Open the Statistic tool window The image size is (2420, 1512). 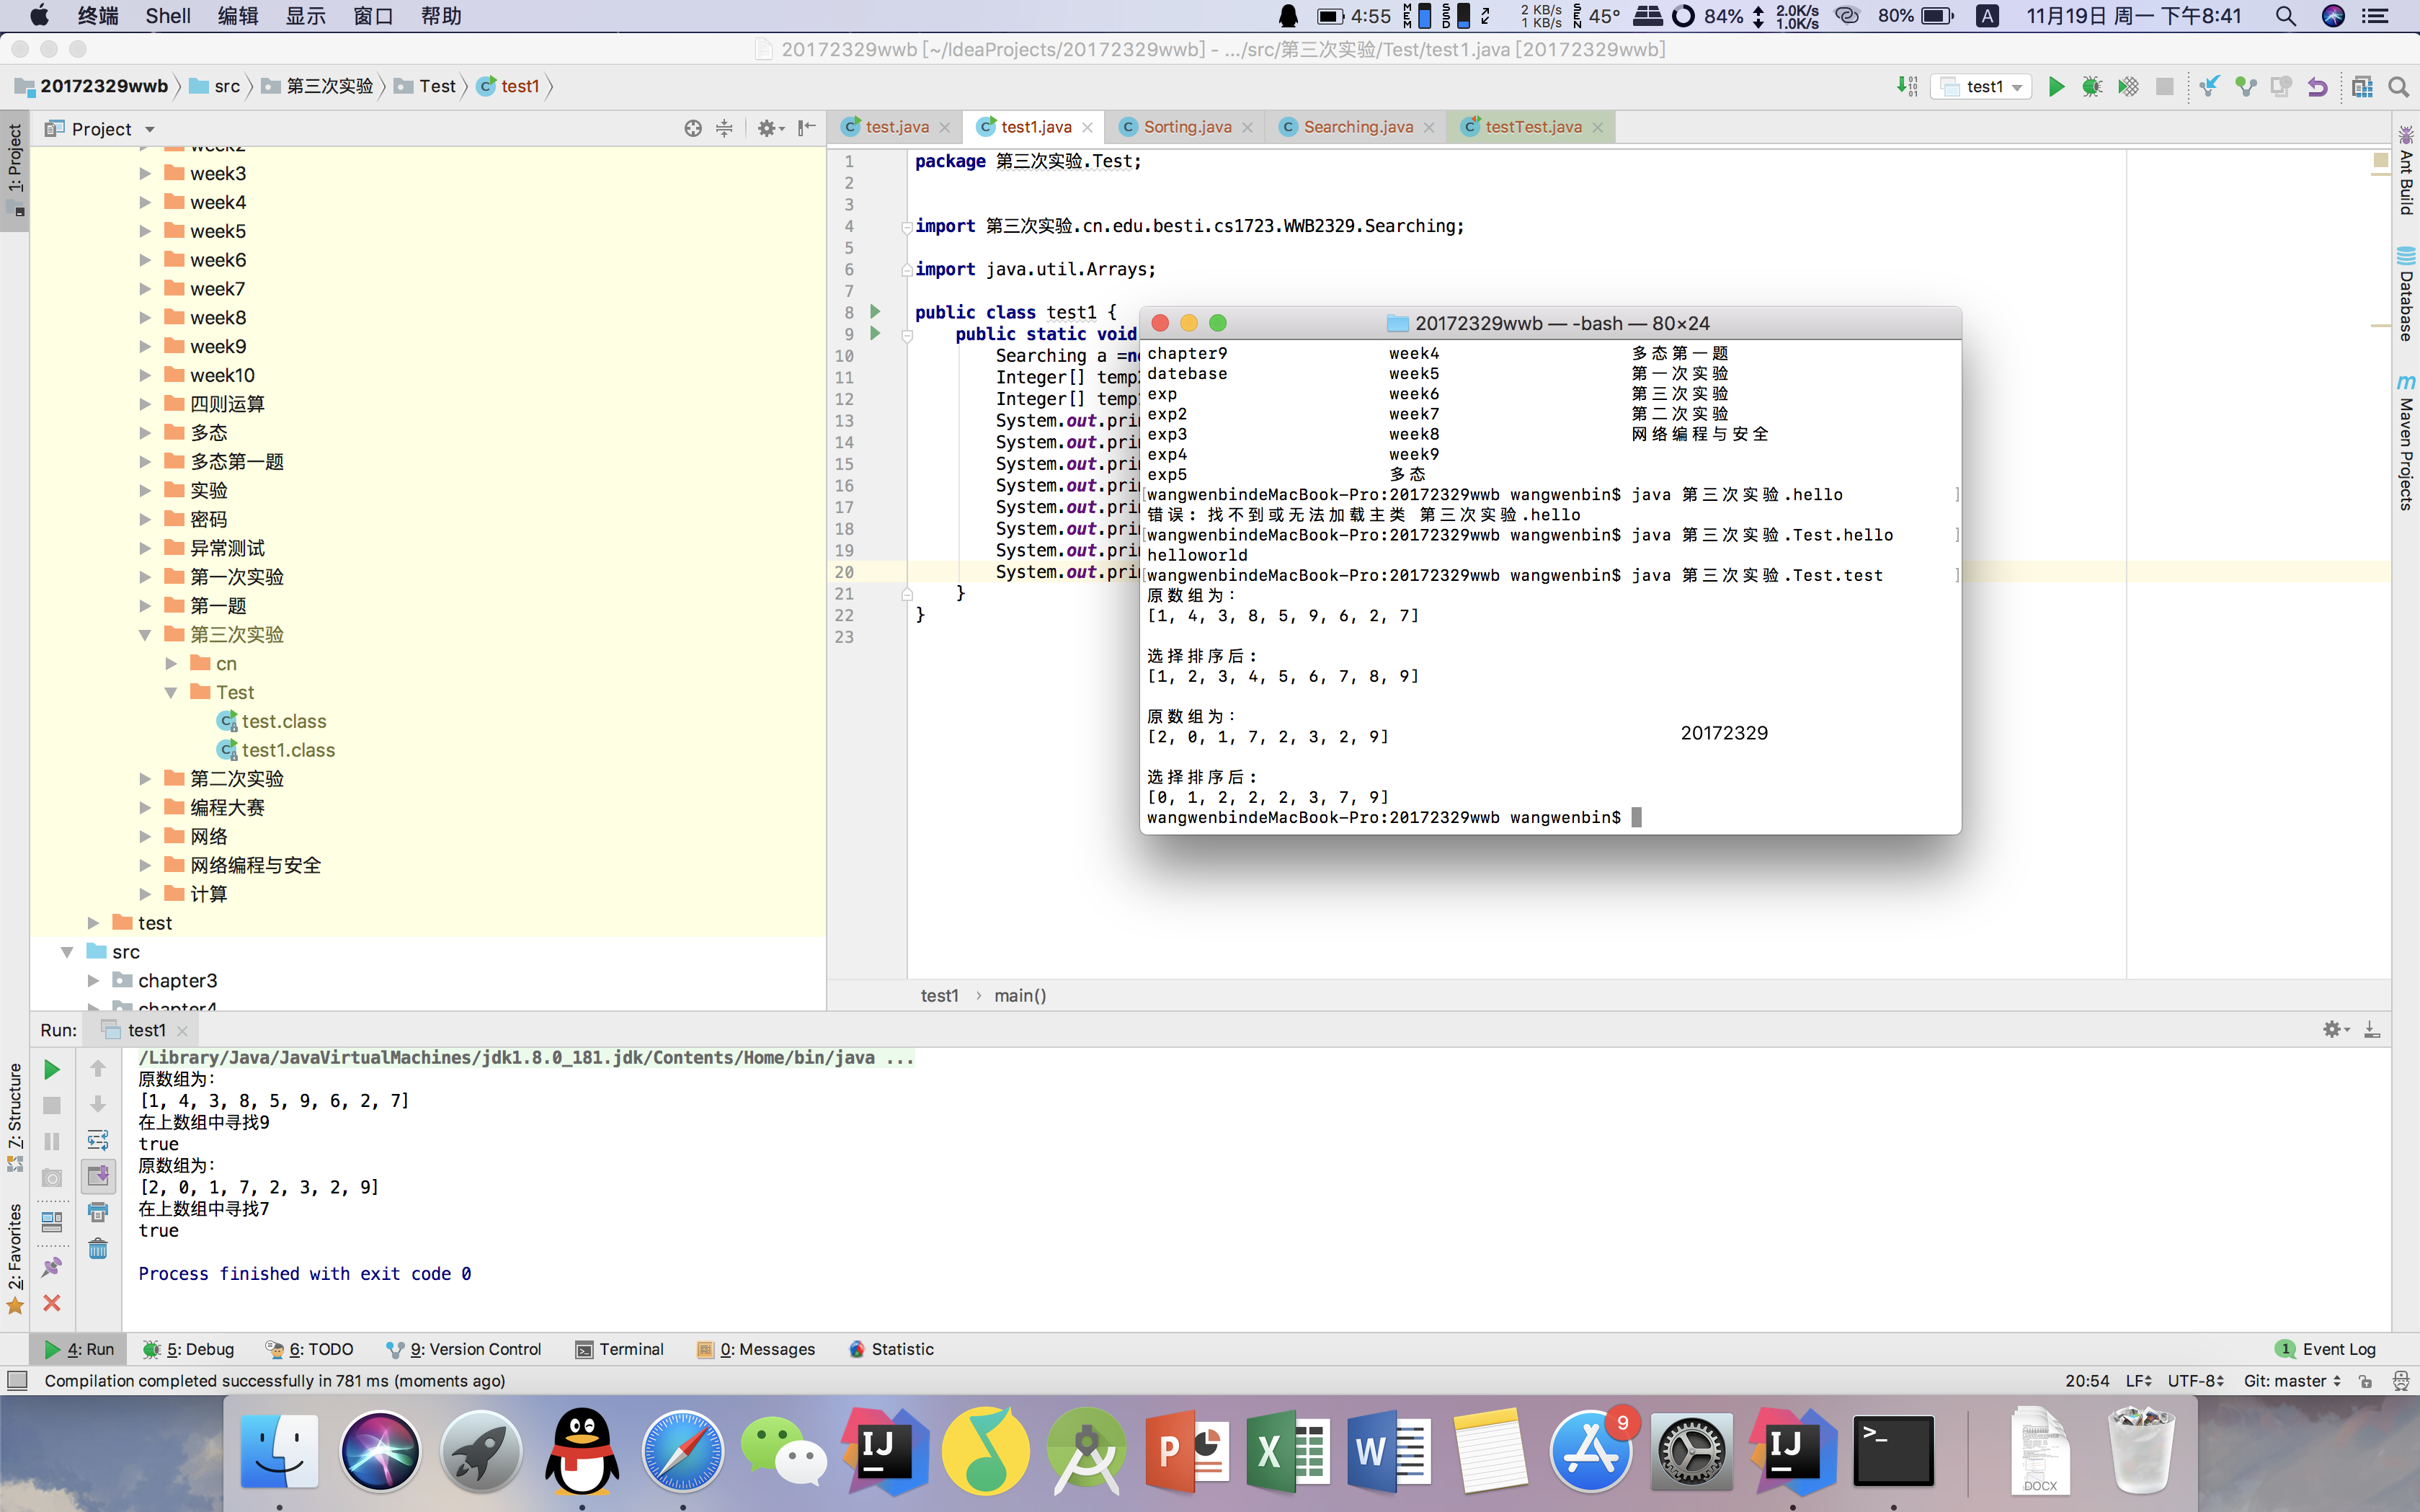click(x=891, y=1349)
